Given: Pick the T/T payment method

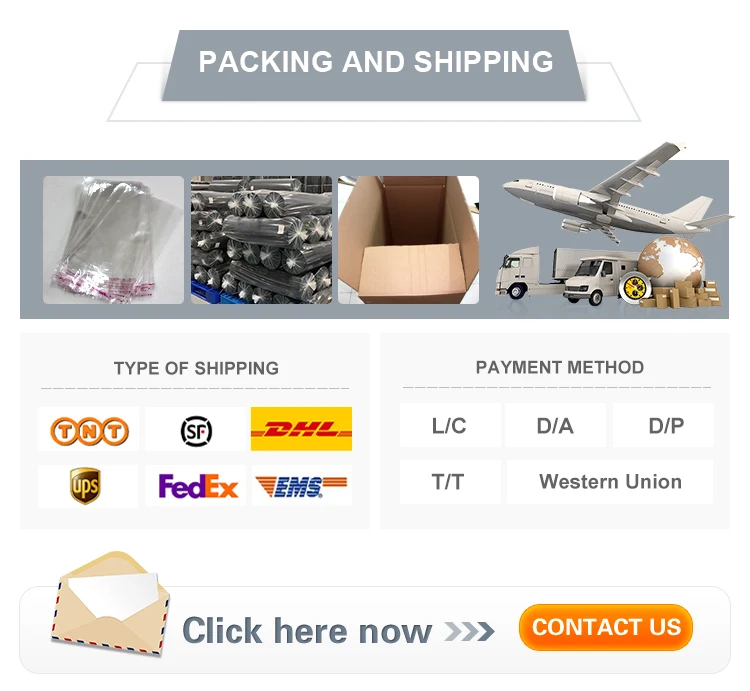Looking at the screenshot, I should click(450, 482).
